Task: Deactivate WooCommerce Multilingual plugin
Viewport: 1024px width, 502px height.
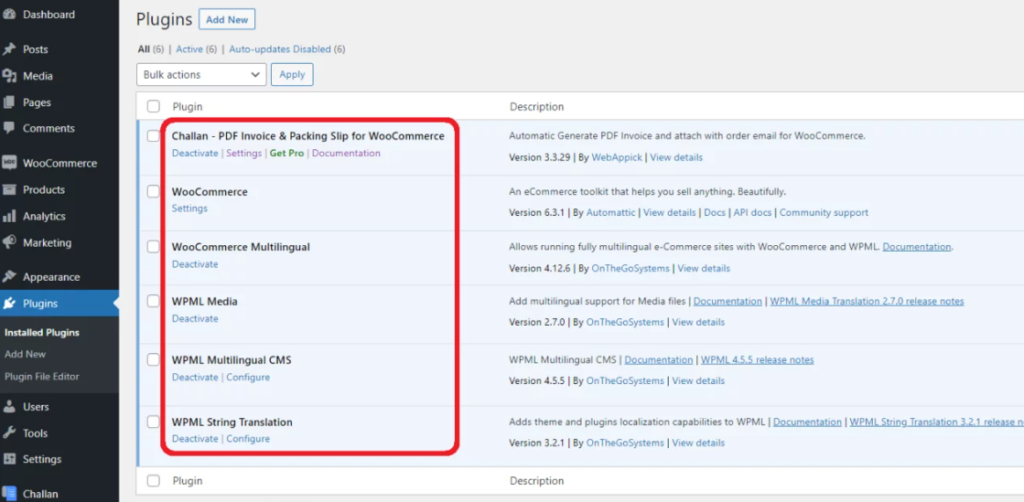Action: click(x=195, y=264)
